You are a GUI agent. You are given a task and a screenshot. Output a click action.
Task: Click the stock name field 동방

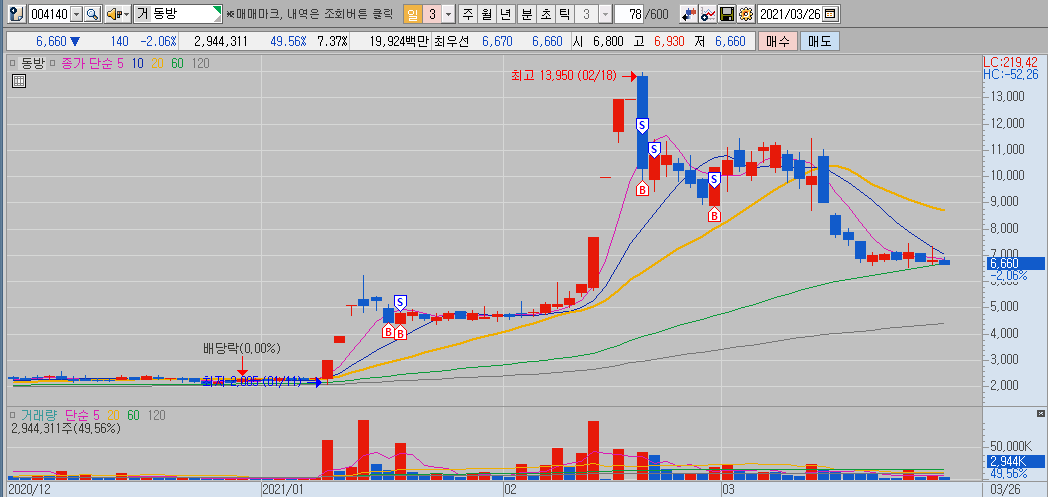point(178,13)
